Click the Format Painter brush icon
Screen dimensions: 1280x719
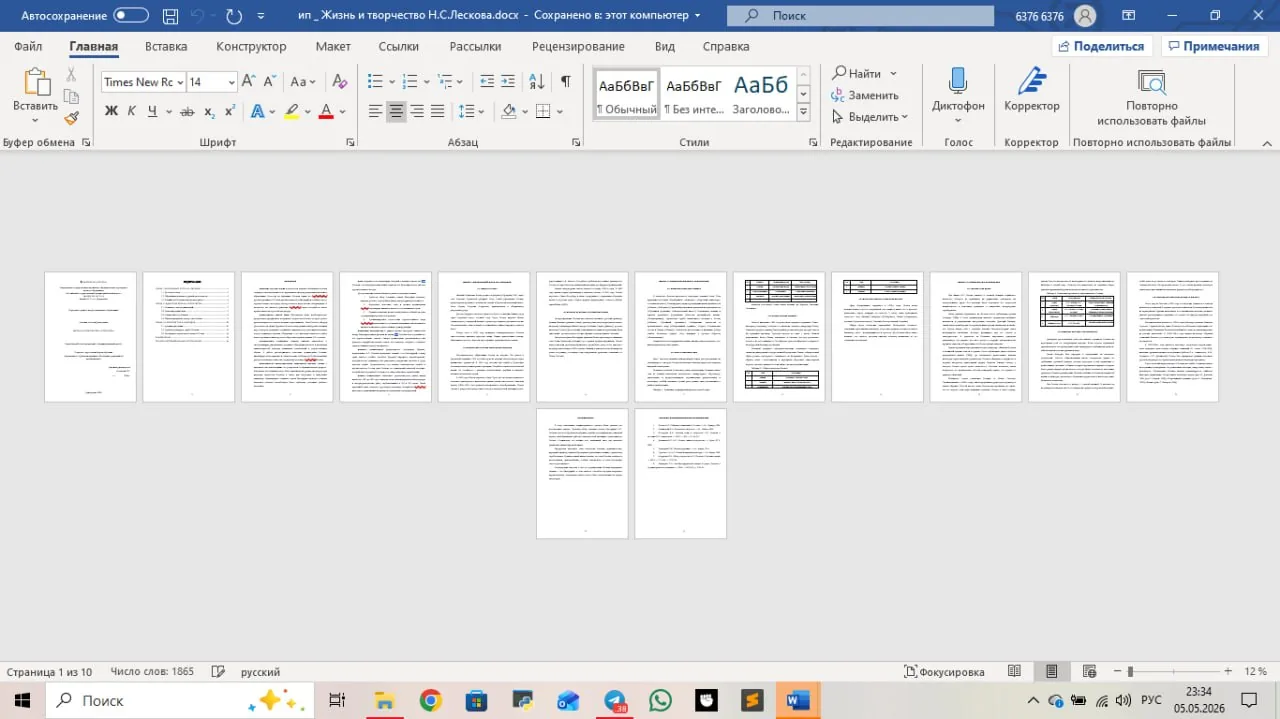click(x=71, y=118)
